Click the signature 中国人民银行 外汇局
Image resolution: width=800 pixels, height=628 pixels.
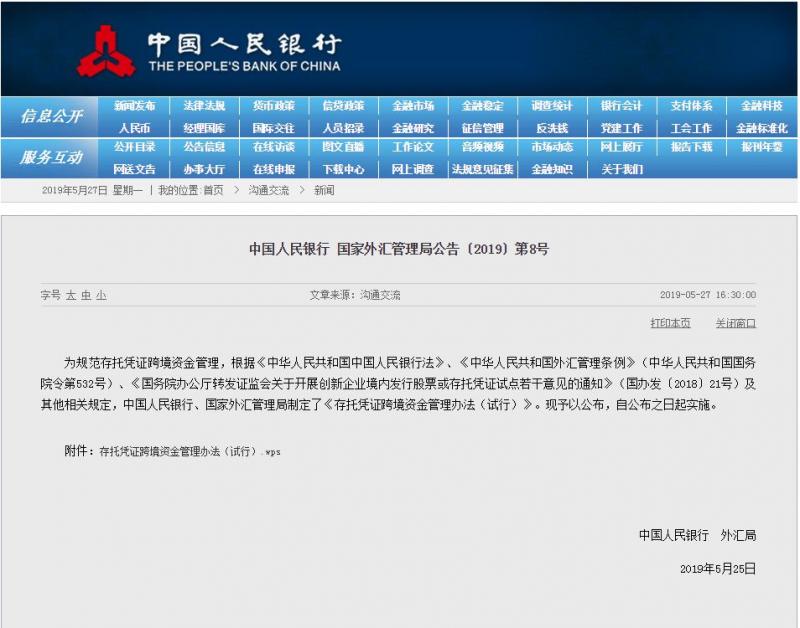697,535
